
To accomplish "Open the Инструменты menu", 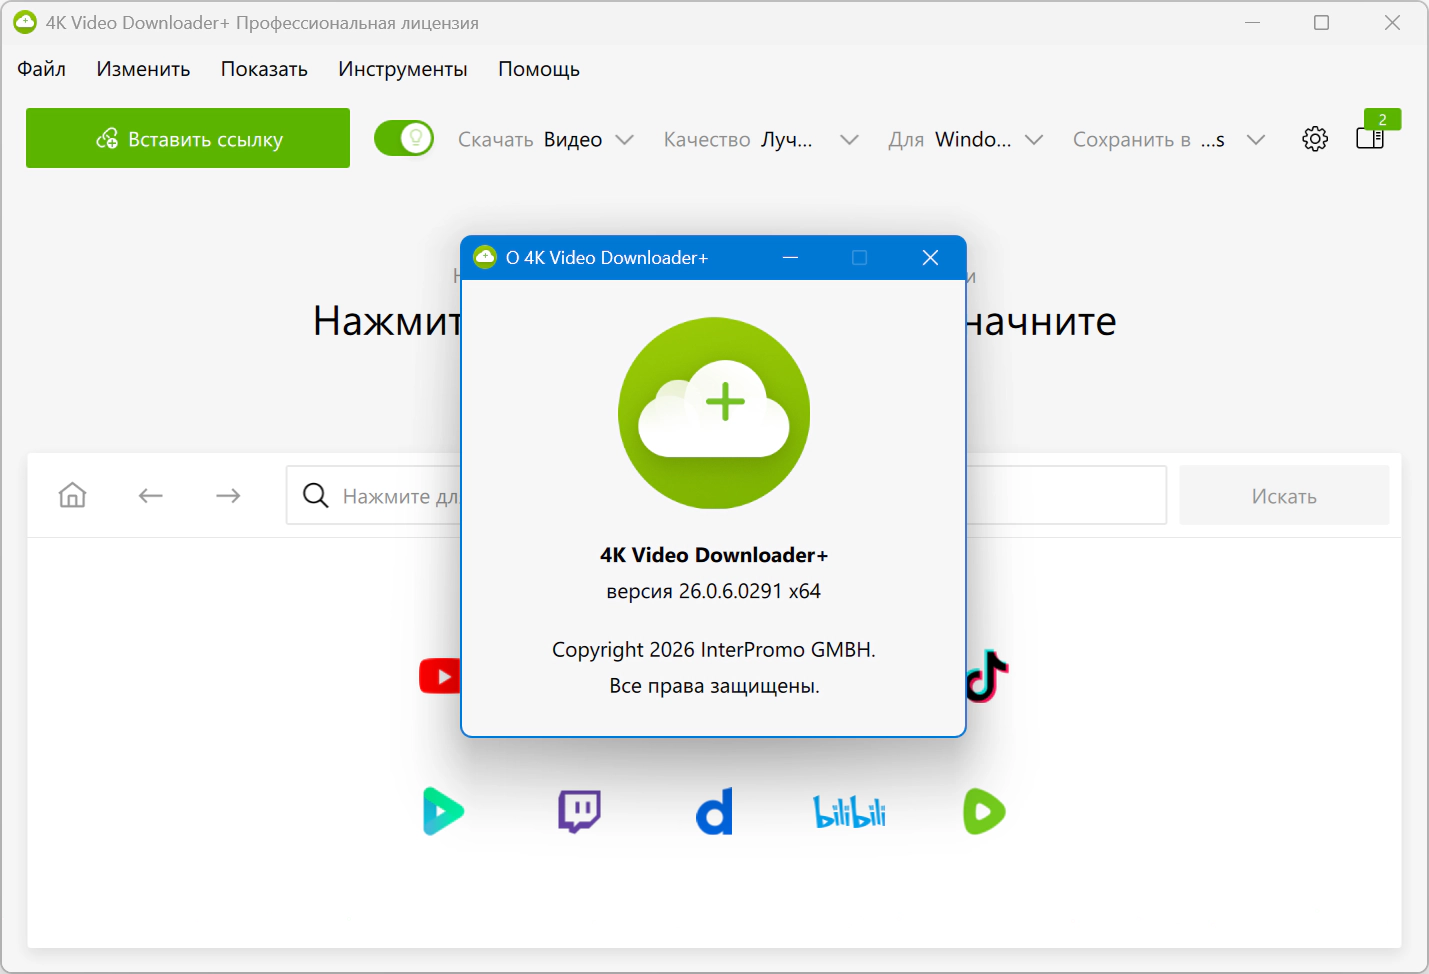I will click(x=402, y=69).
